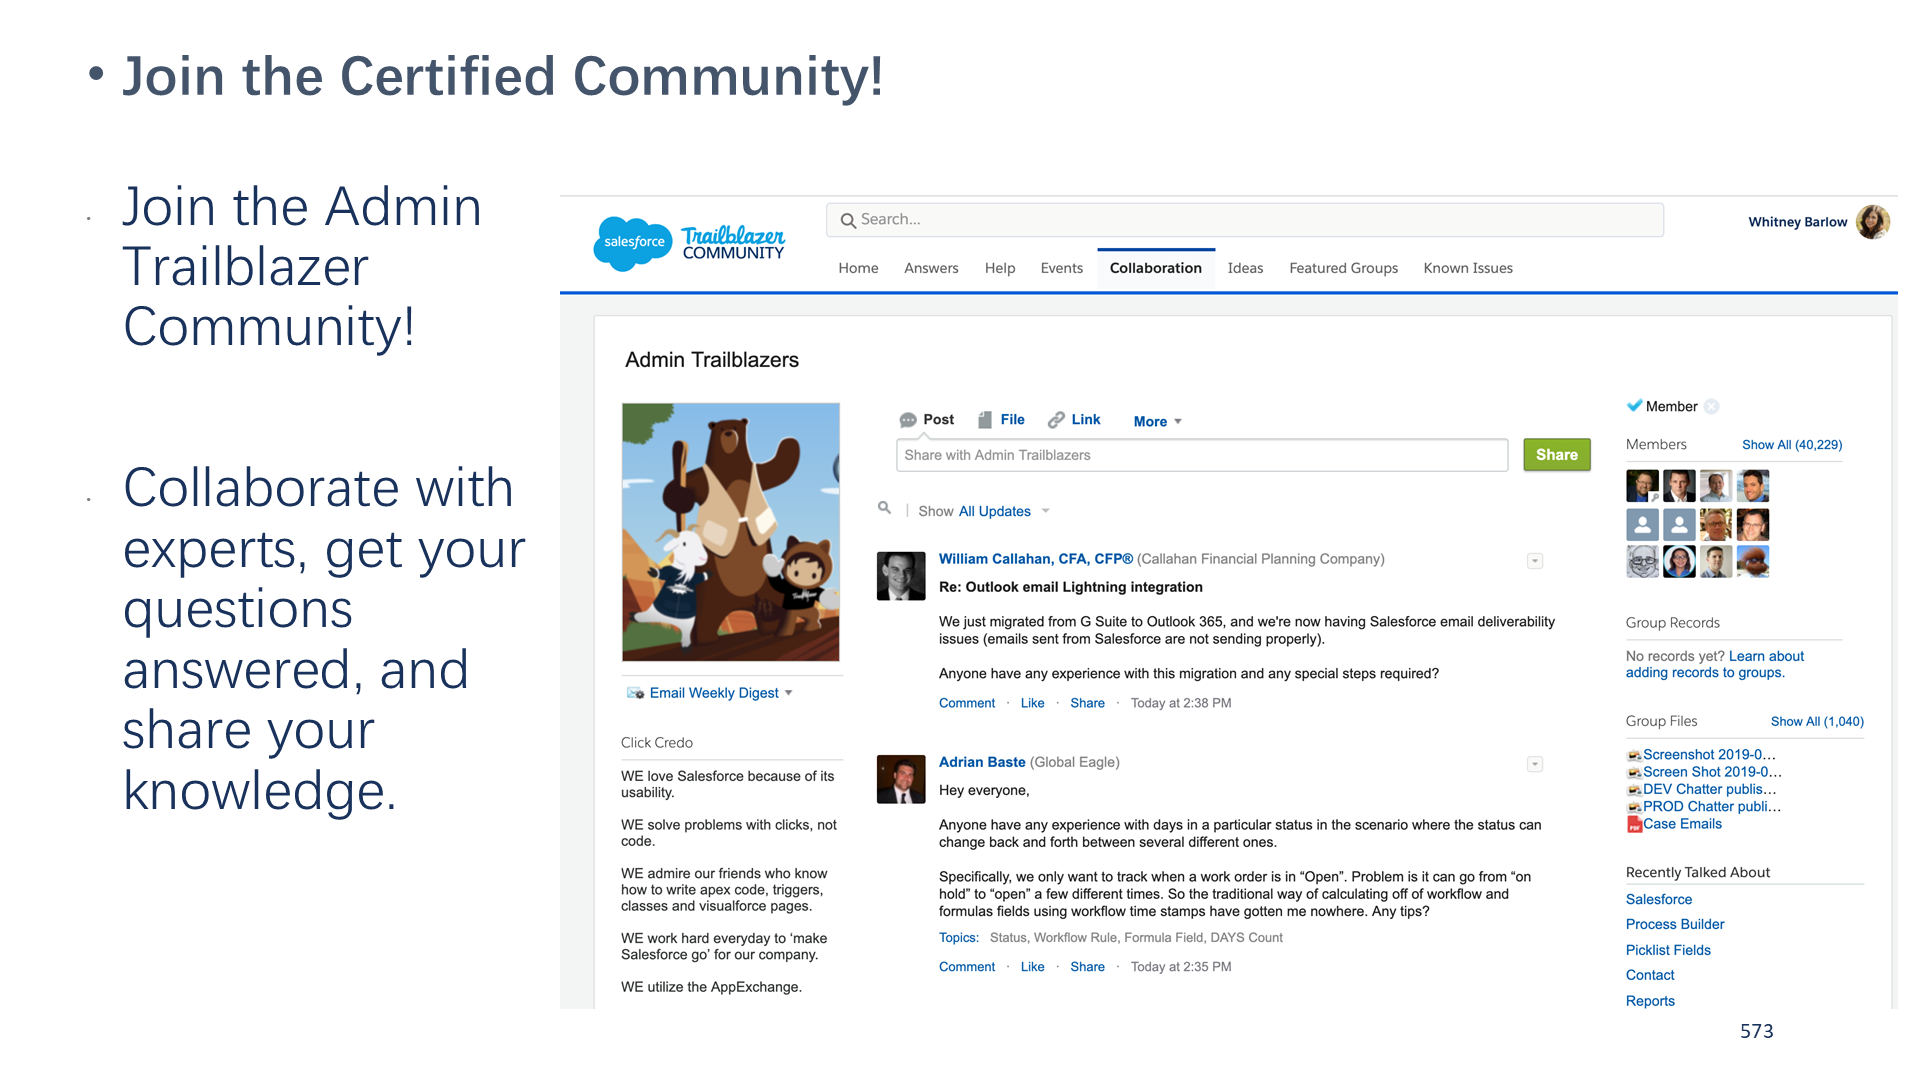
Task: Click the search magnifier icon in search bar
Action: [848, 220]
